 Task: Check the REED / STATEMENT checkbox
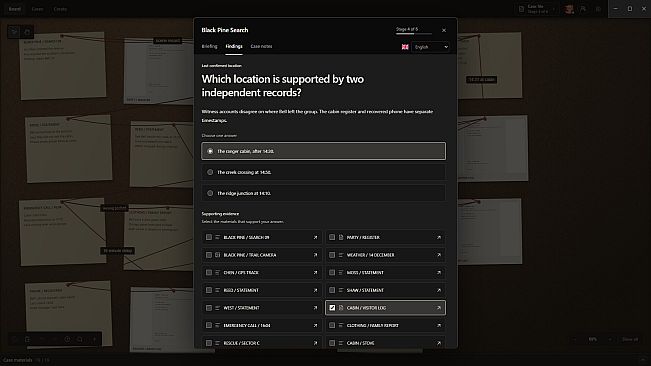click(x=209, y=290)
